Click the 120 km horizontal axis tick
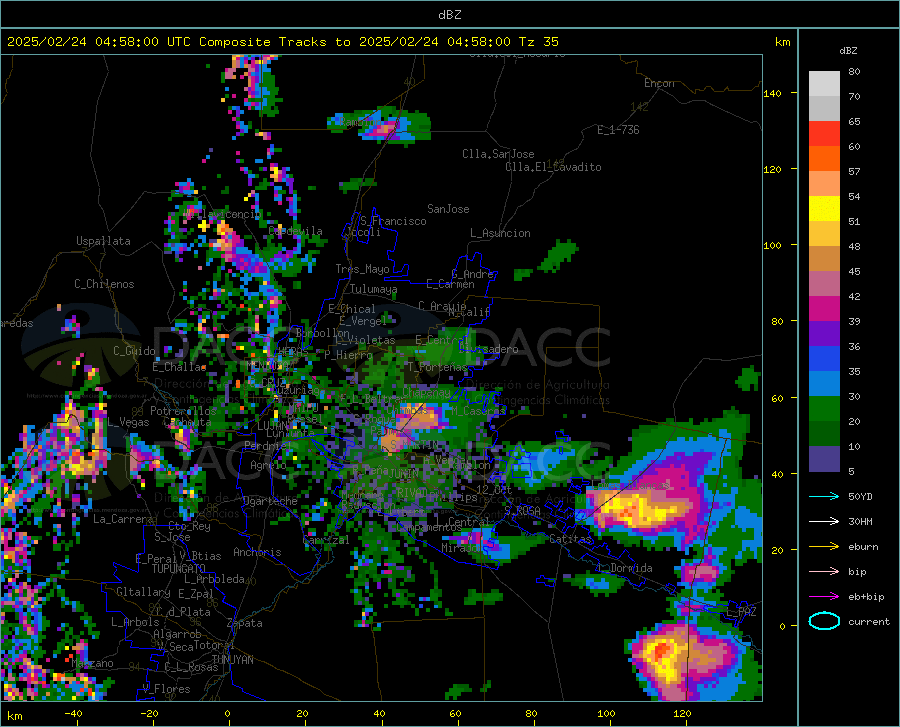 [682, 713]
